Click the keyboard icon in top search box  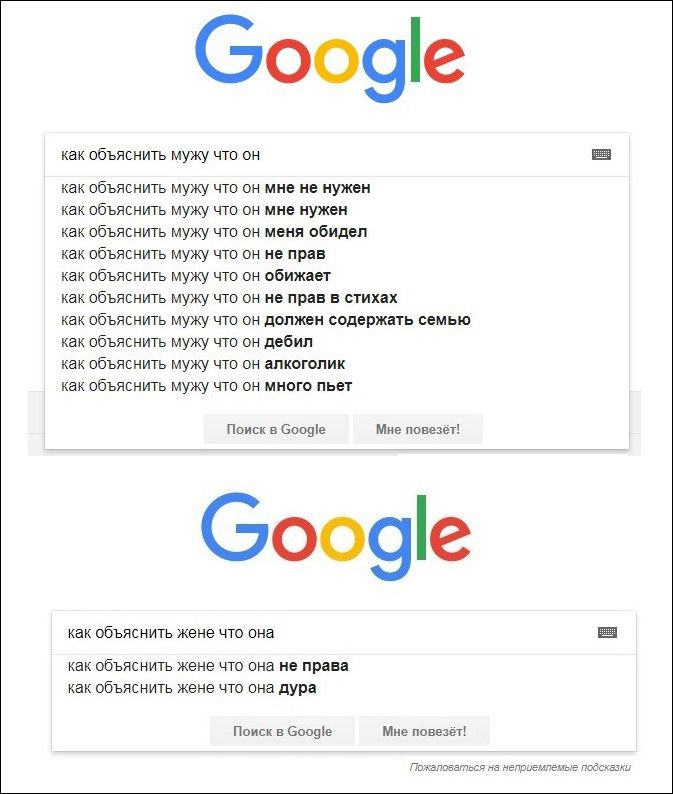coord(601,154)
